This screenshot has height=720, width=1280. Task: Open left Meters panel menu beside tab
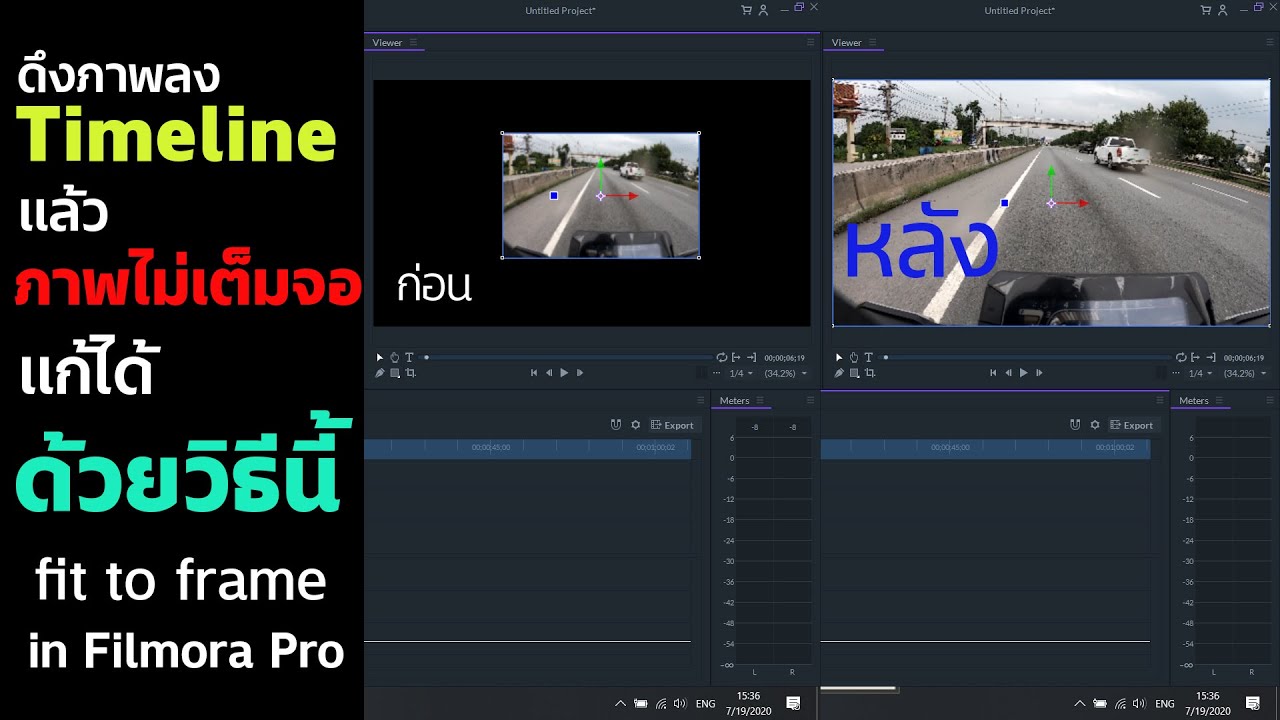[760, 400]
